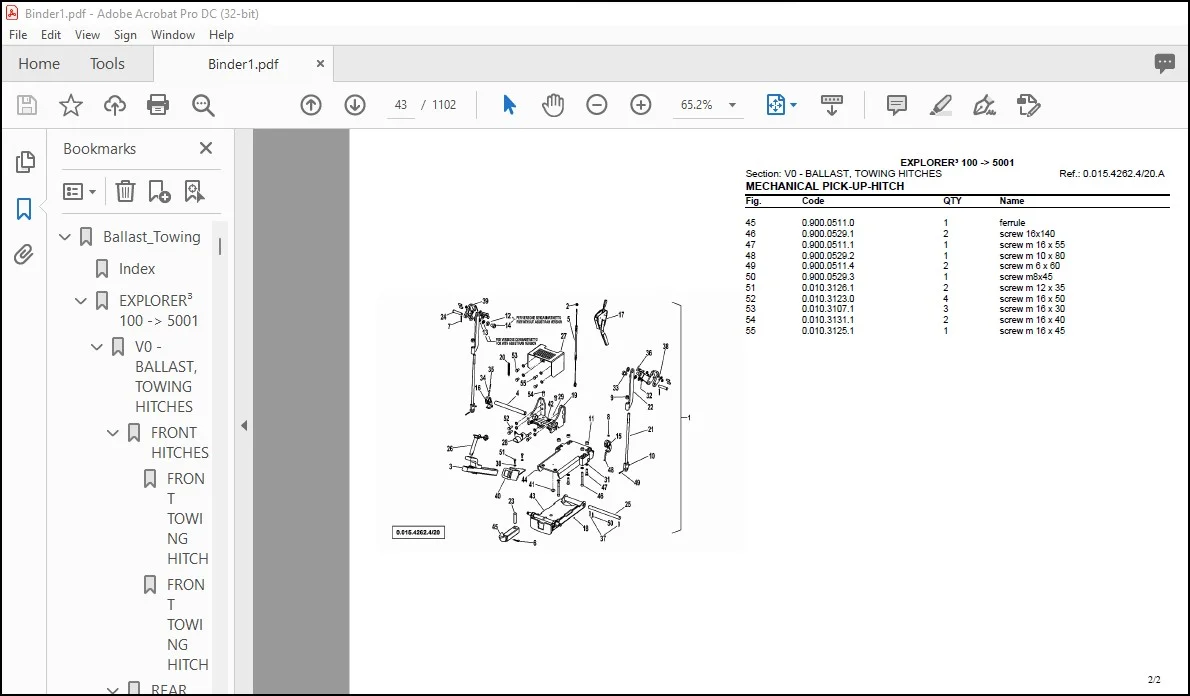
Task: Go to previous page arrow
Action: (311, 105)
